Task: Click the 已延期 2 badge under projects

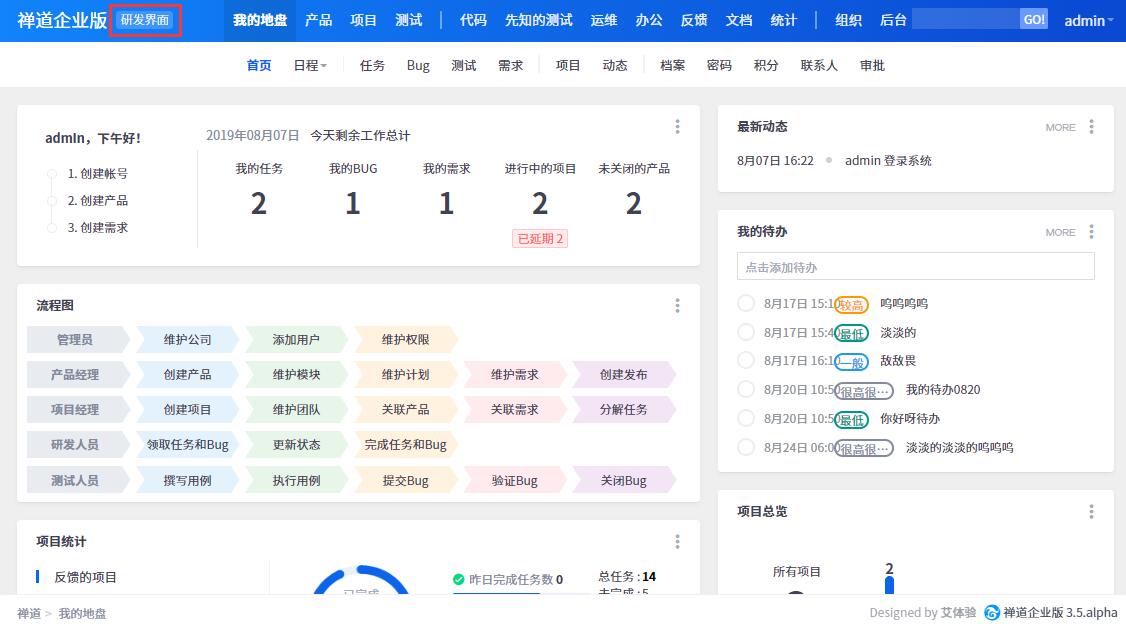Action: pos(540,239)
